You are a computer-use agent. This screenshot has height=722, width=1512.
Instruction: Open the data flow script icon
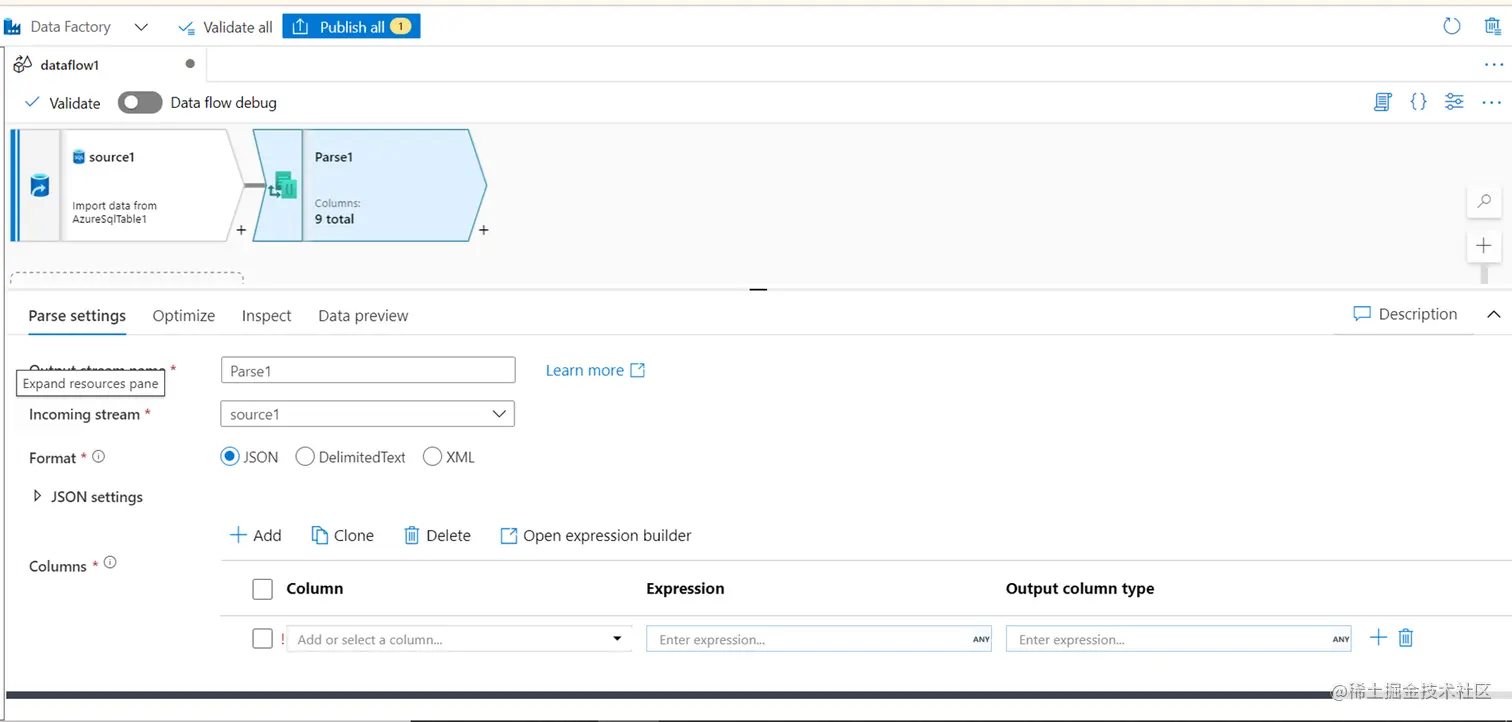1383,102
